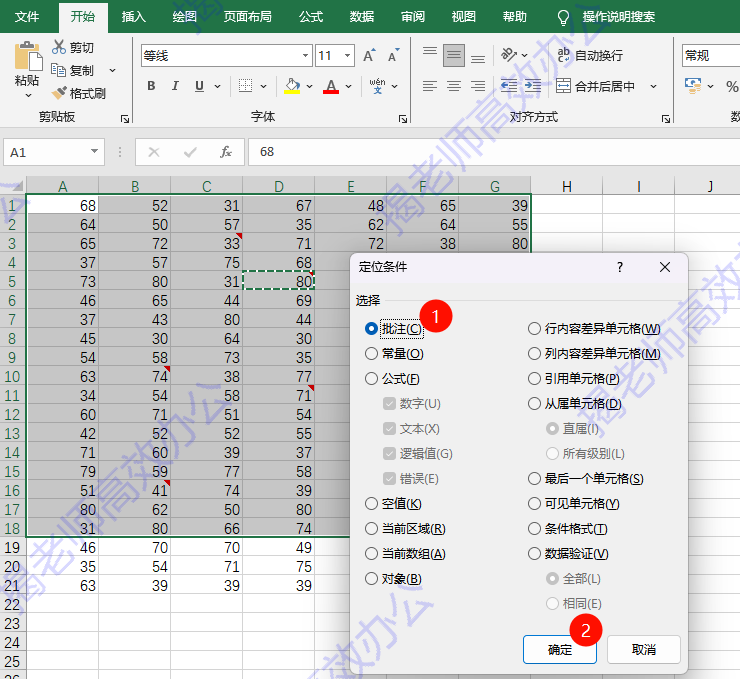Screen dimensions: 740x679
Task: Toggle Italic formatting
Action: [175, 86]
